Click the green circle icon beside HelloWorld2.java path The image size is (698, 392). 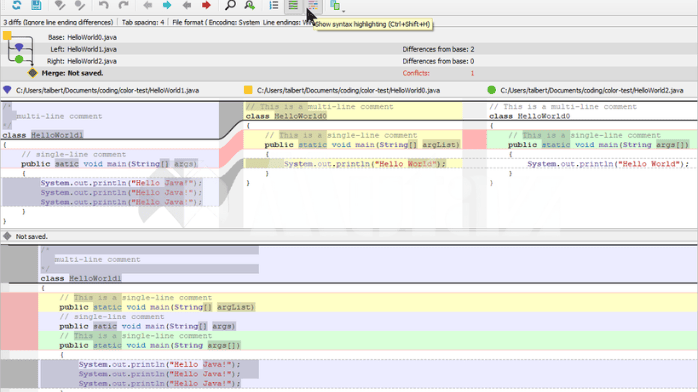pyautogui.click(x=491, y=90)
